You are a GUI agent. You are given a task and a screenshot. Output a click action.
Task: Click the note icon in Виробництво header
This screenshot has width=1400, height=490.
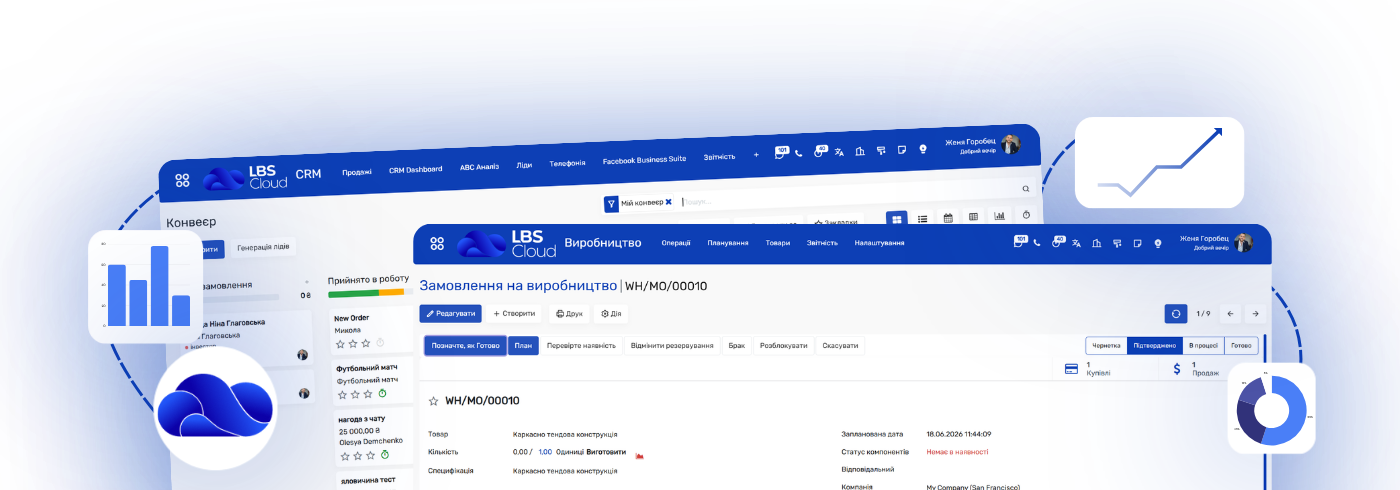click(x=1137, y=243)
